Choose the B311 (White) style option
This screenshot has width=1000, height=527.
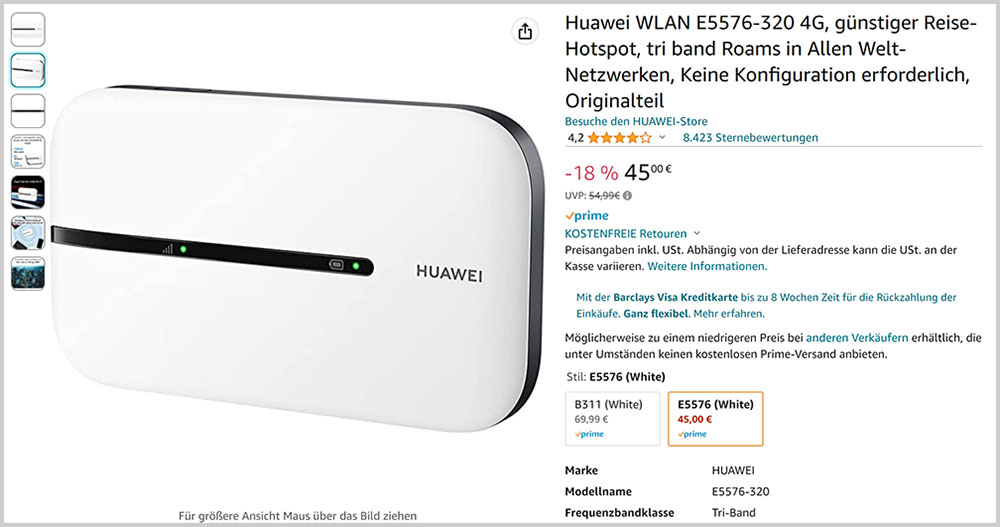tap(613, 419)
